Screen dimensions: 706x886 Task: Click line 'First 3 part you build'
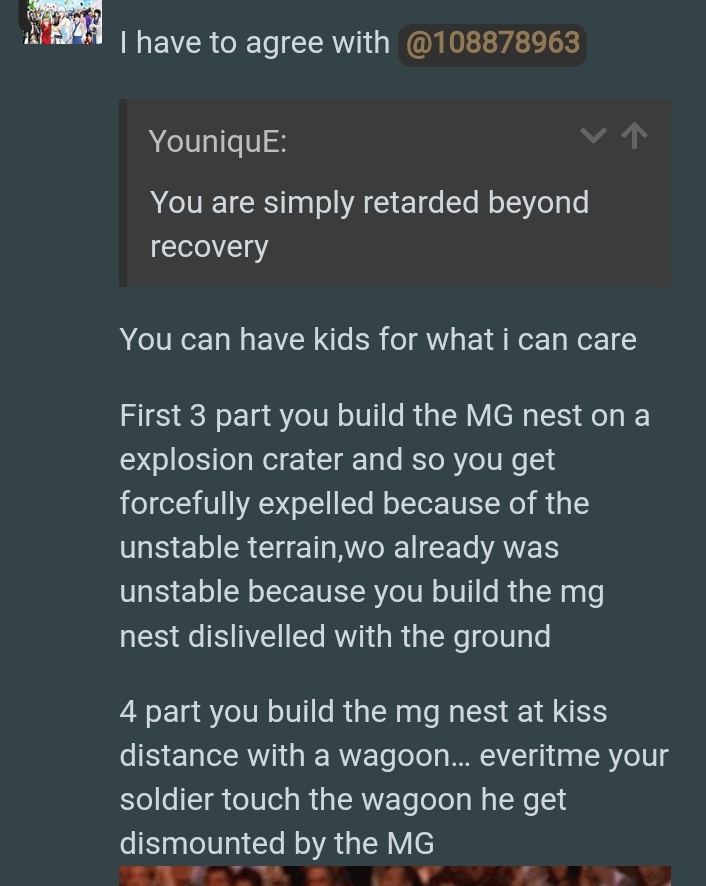point(385,416)
